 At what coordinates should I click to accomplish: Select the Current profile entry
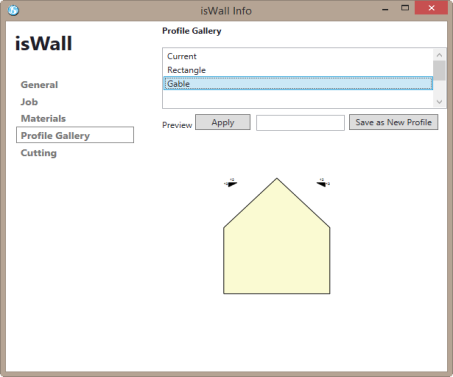(298, 56)
